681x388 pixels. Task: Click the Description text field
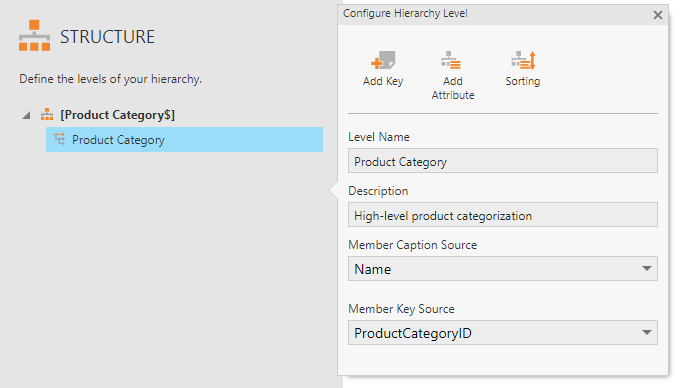point(502,215)
